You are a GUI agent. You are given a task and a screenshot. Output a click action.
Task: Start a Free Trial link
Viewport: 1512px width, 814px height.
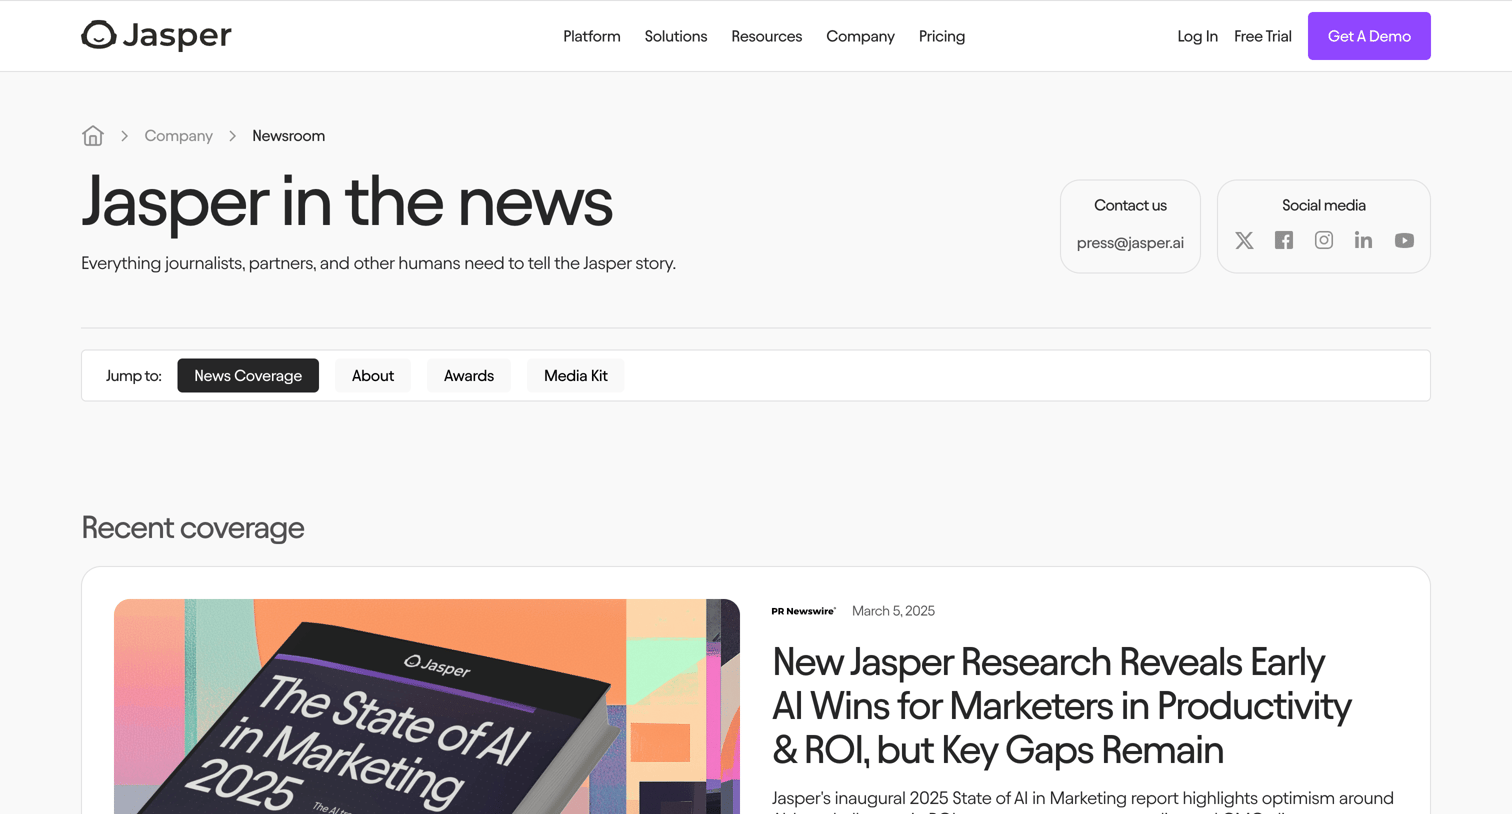(1263, 36)
